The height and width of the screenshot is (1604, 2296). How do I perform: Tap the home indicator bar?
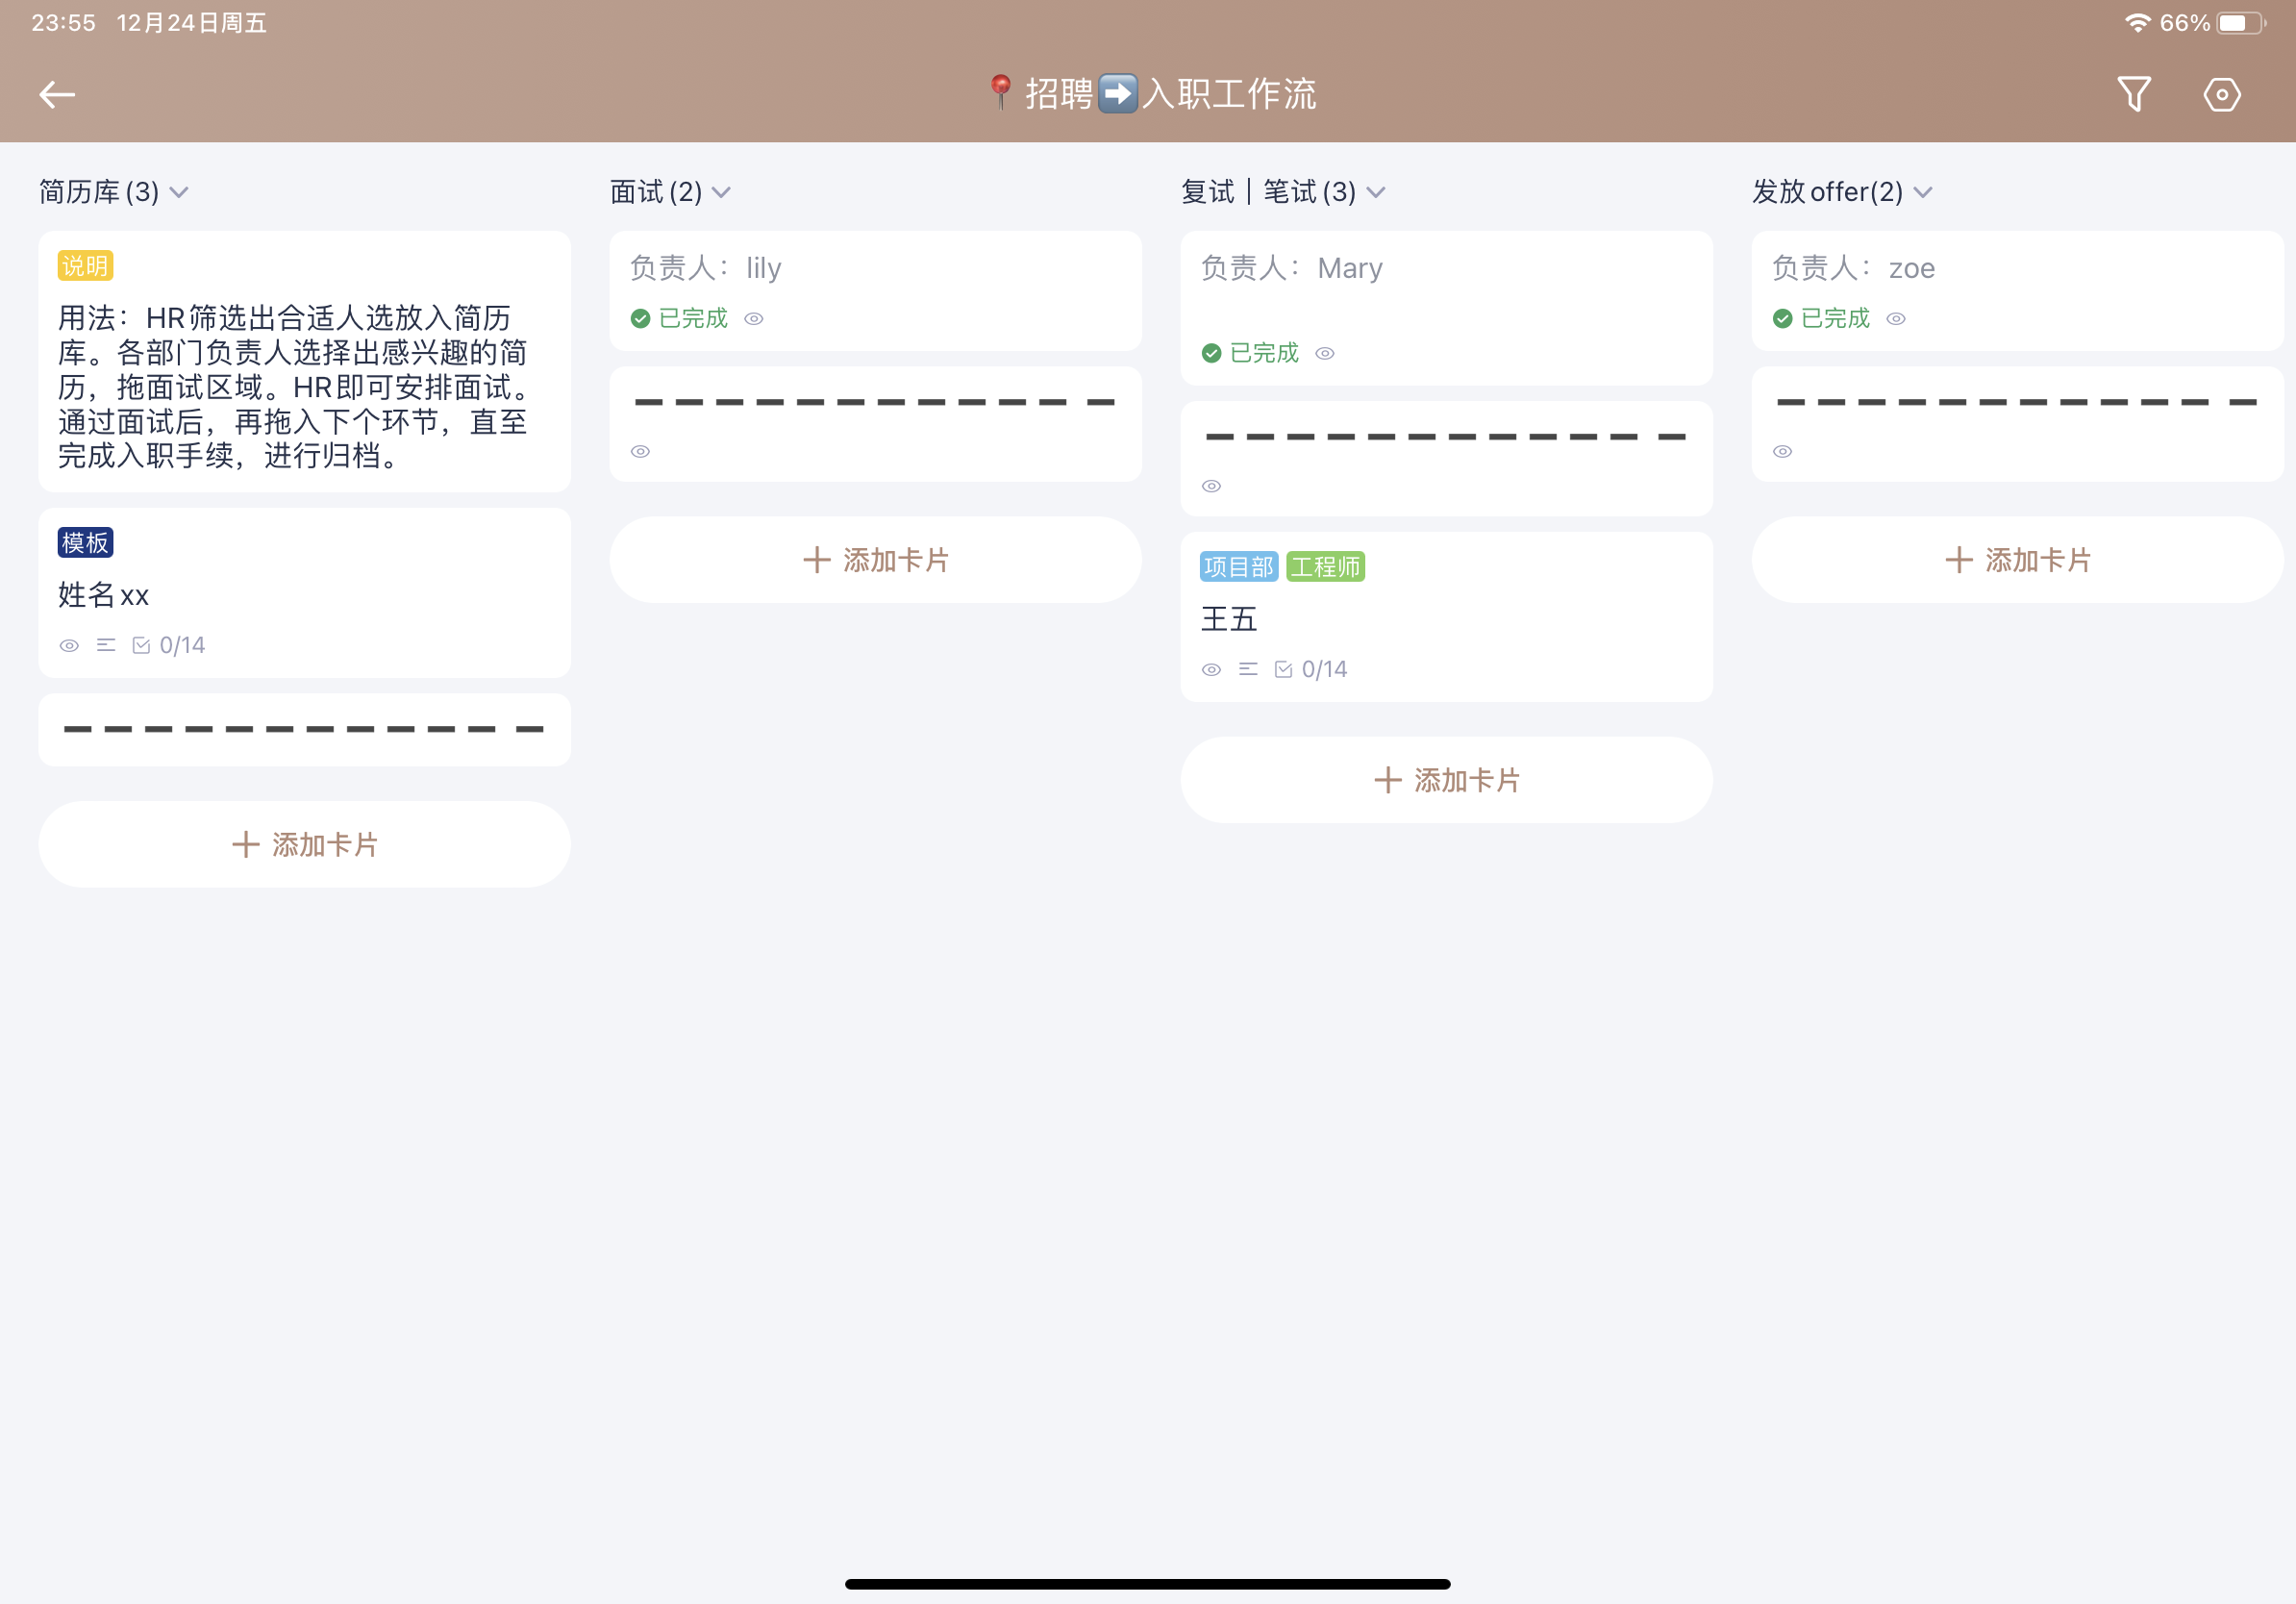tap(1148, 1584)
